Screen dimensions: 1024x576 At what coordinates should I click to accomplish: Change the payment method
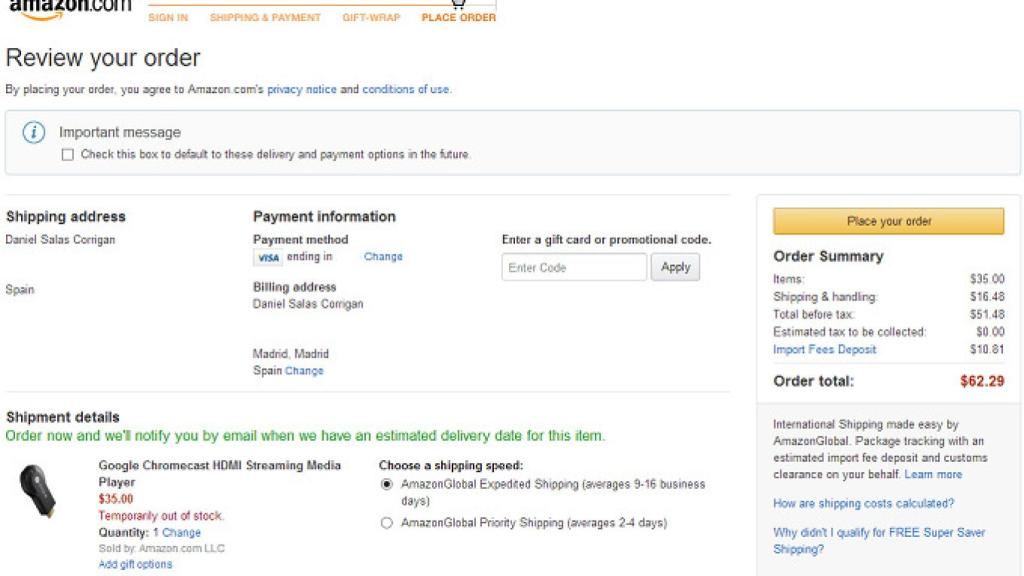click(x=383, y=257)
